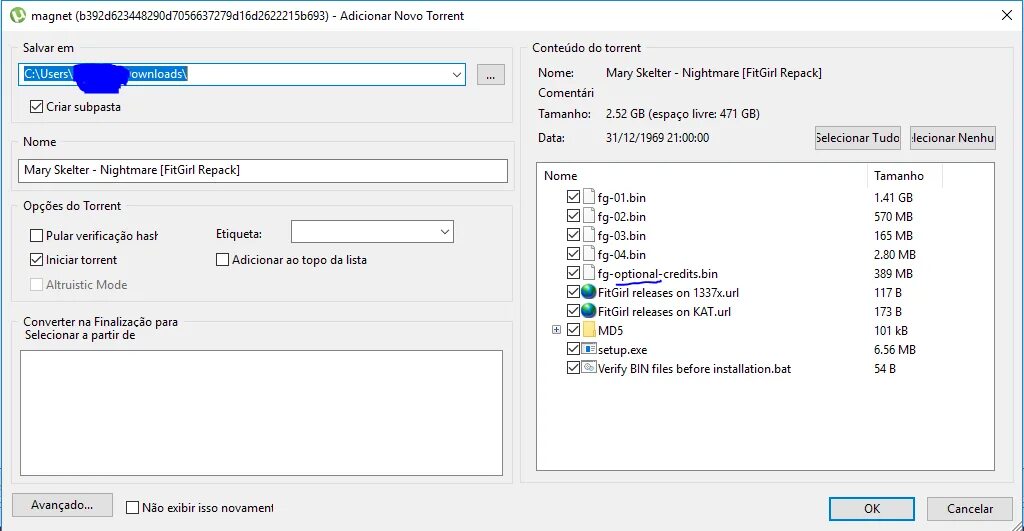1024x531 pixels.
Task: Click the fg-04.bin file icon
Action: (588, 253)
